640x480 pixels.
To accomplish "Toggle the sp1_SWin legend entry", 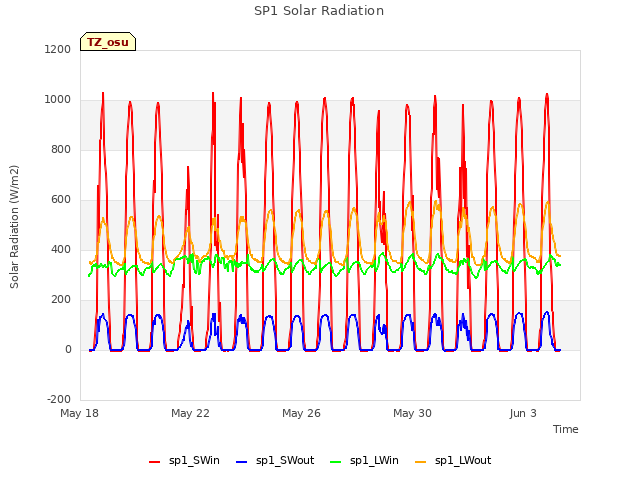I will coord(184,461).
